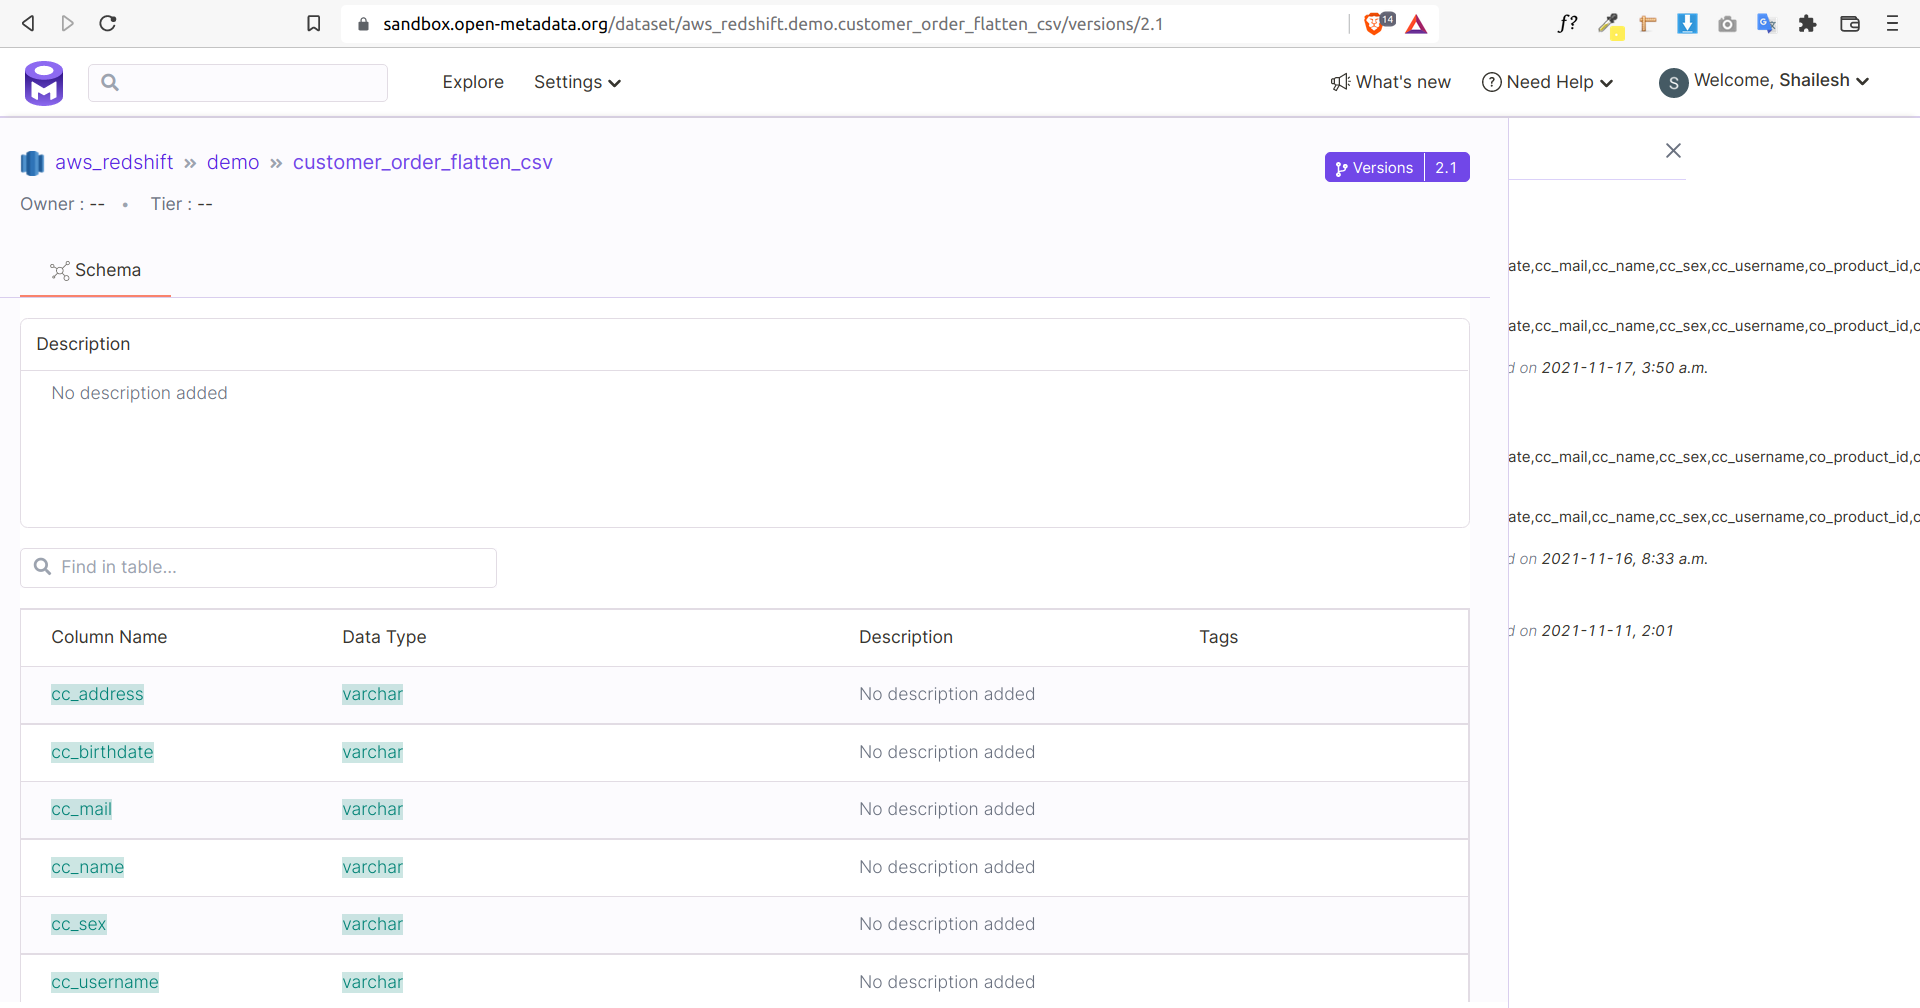Click the browser forward arrow
The width and height of the screenshot is (1920, 1008).
pyautogui.click(x=67, y=23)
